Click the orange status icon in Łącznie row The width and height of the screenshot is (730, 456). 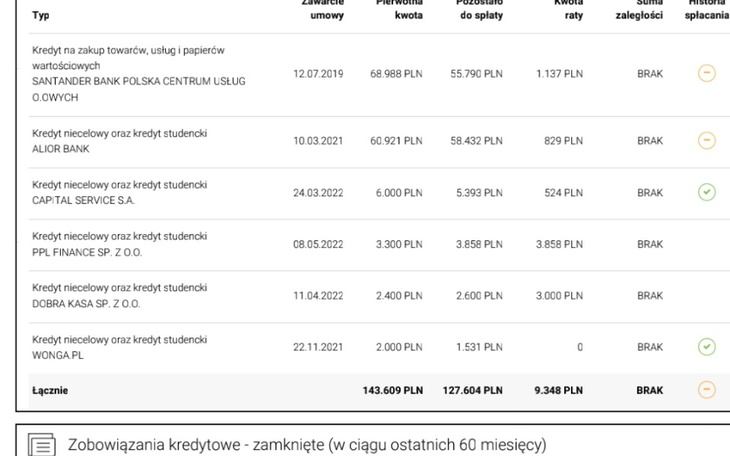(x=706, y=390)
